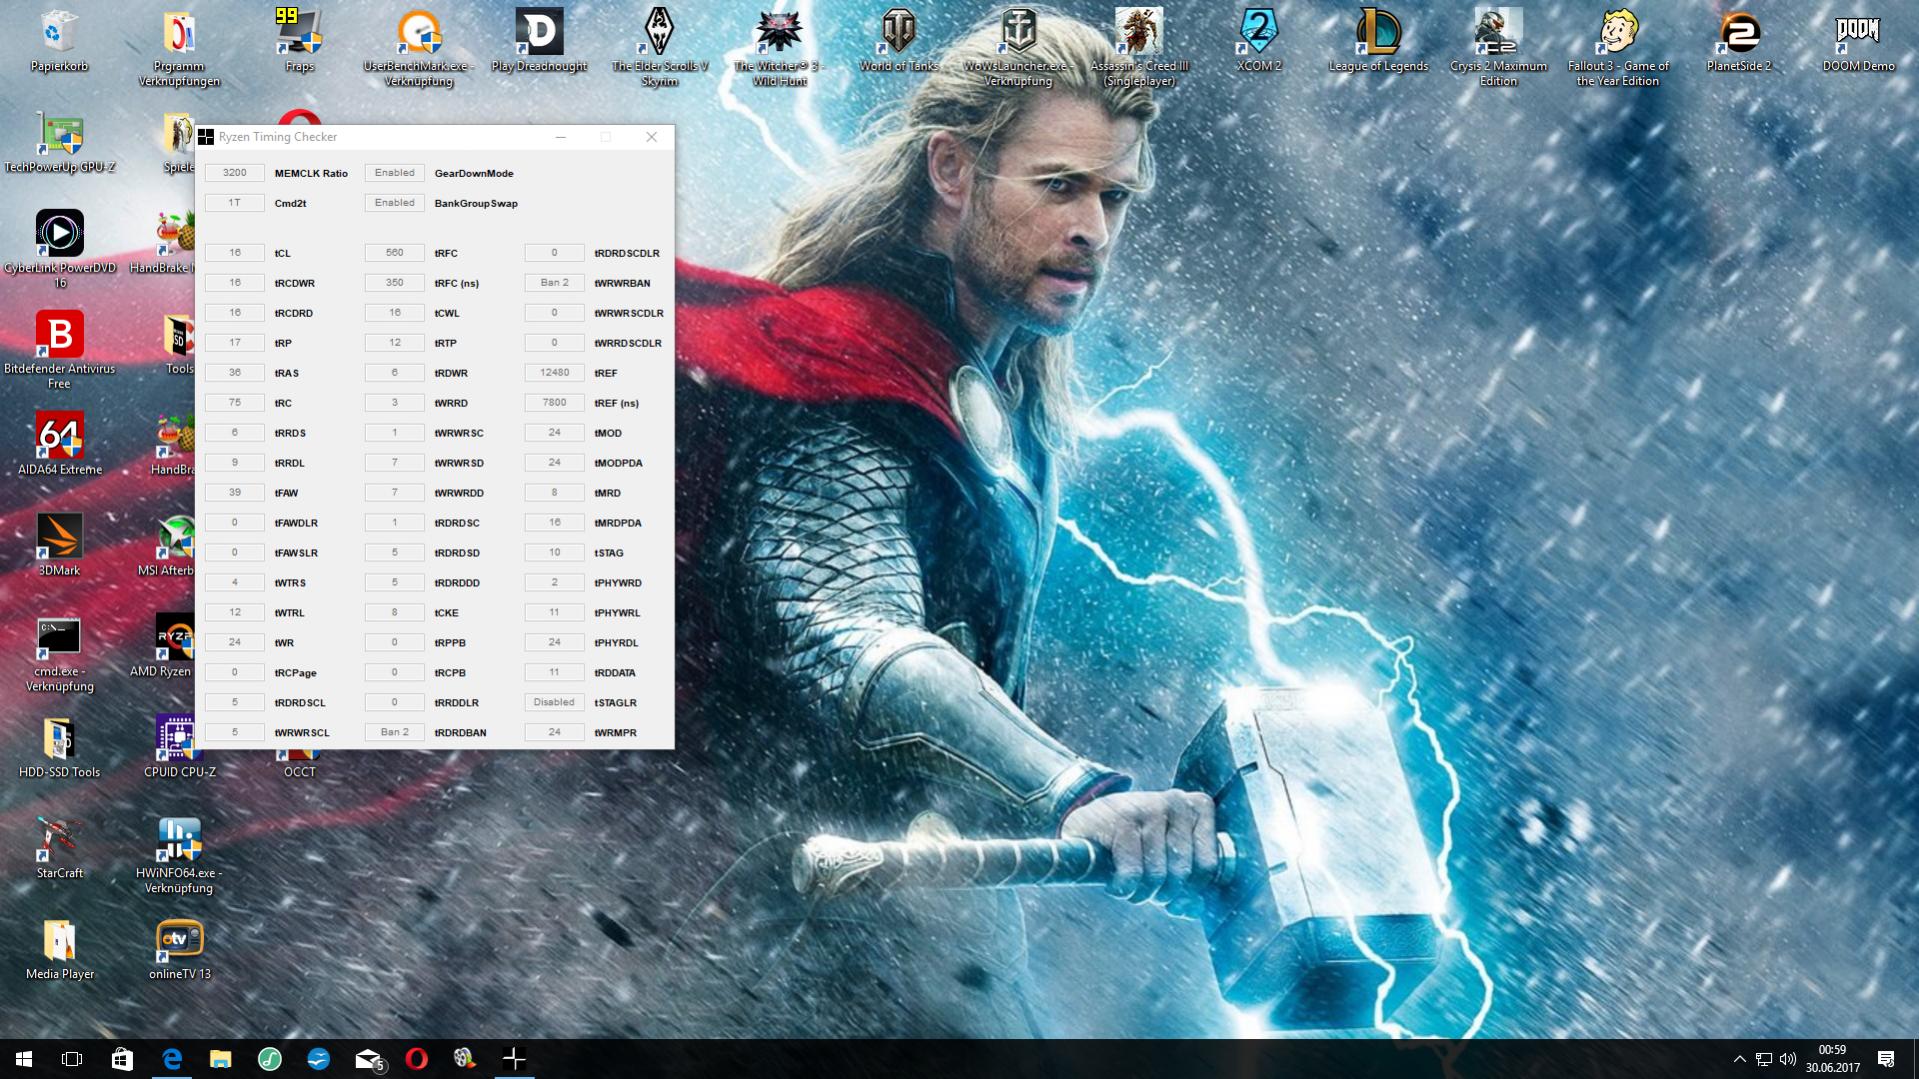Open Ryzen Timing Checker taskbar button
Image resolution: width=1919 pixels, height=1079 pixels.
tap(514, 1059)
